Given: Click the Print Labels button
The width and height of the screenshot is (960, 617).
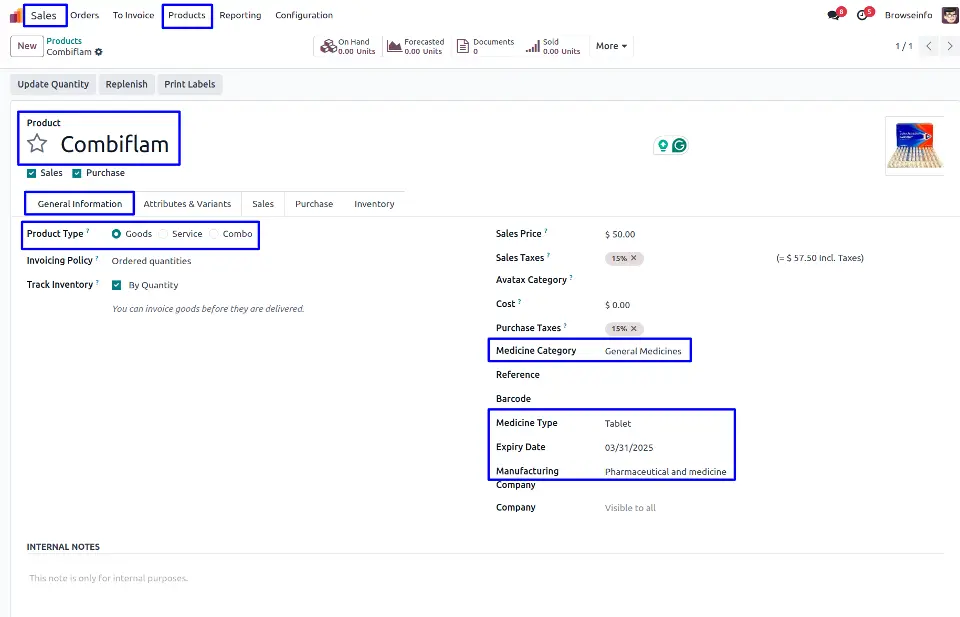Looking at the screenshot, I should click(190, 84).
